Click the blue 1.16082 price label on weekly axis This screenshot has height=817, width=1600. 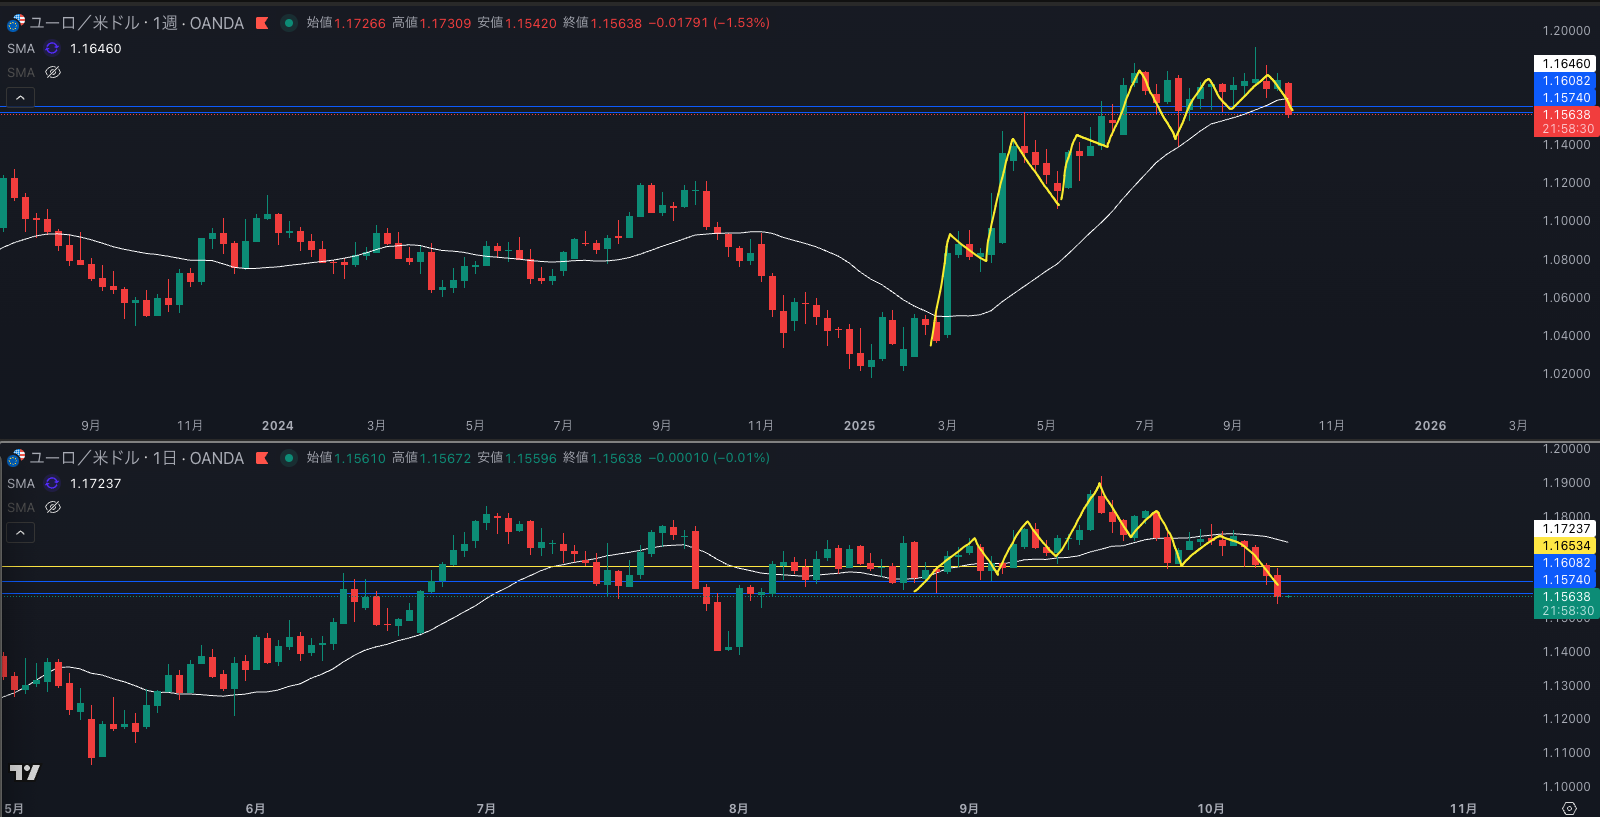(x=1566, y=81)
